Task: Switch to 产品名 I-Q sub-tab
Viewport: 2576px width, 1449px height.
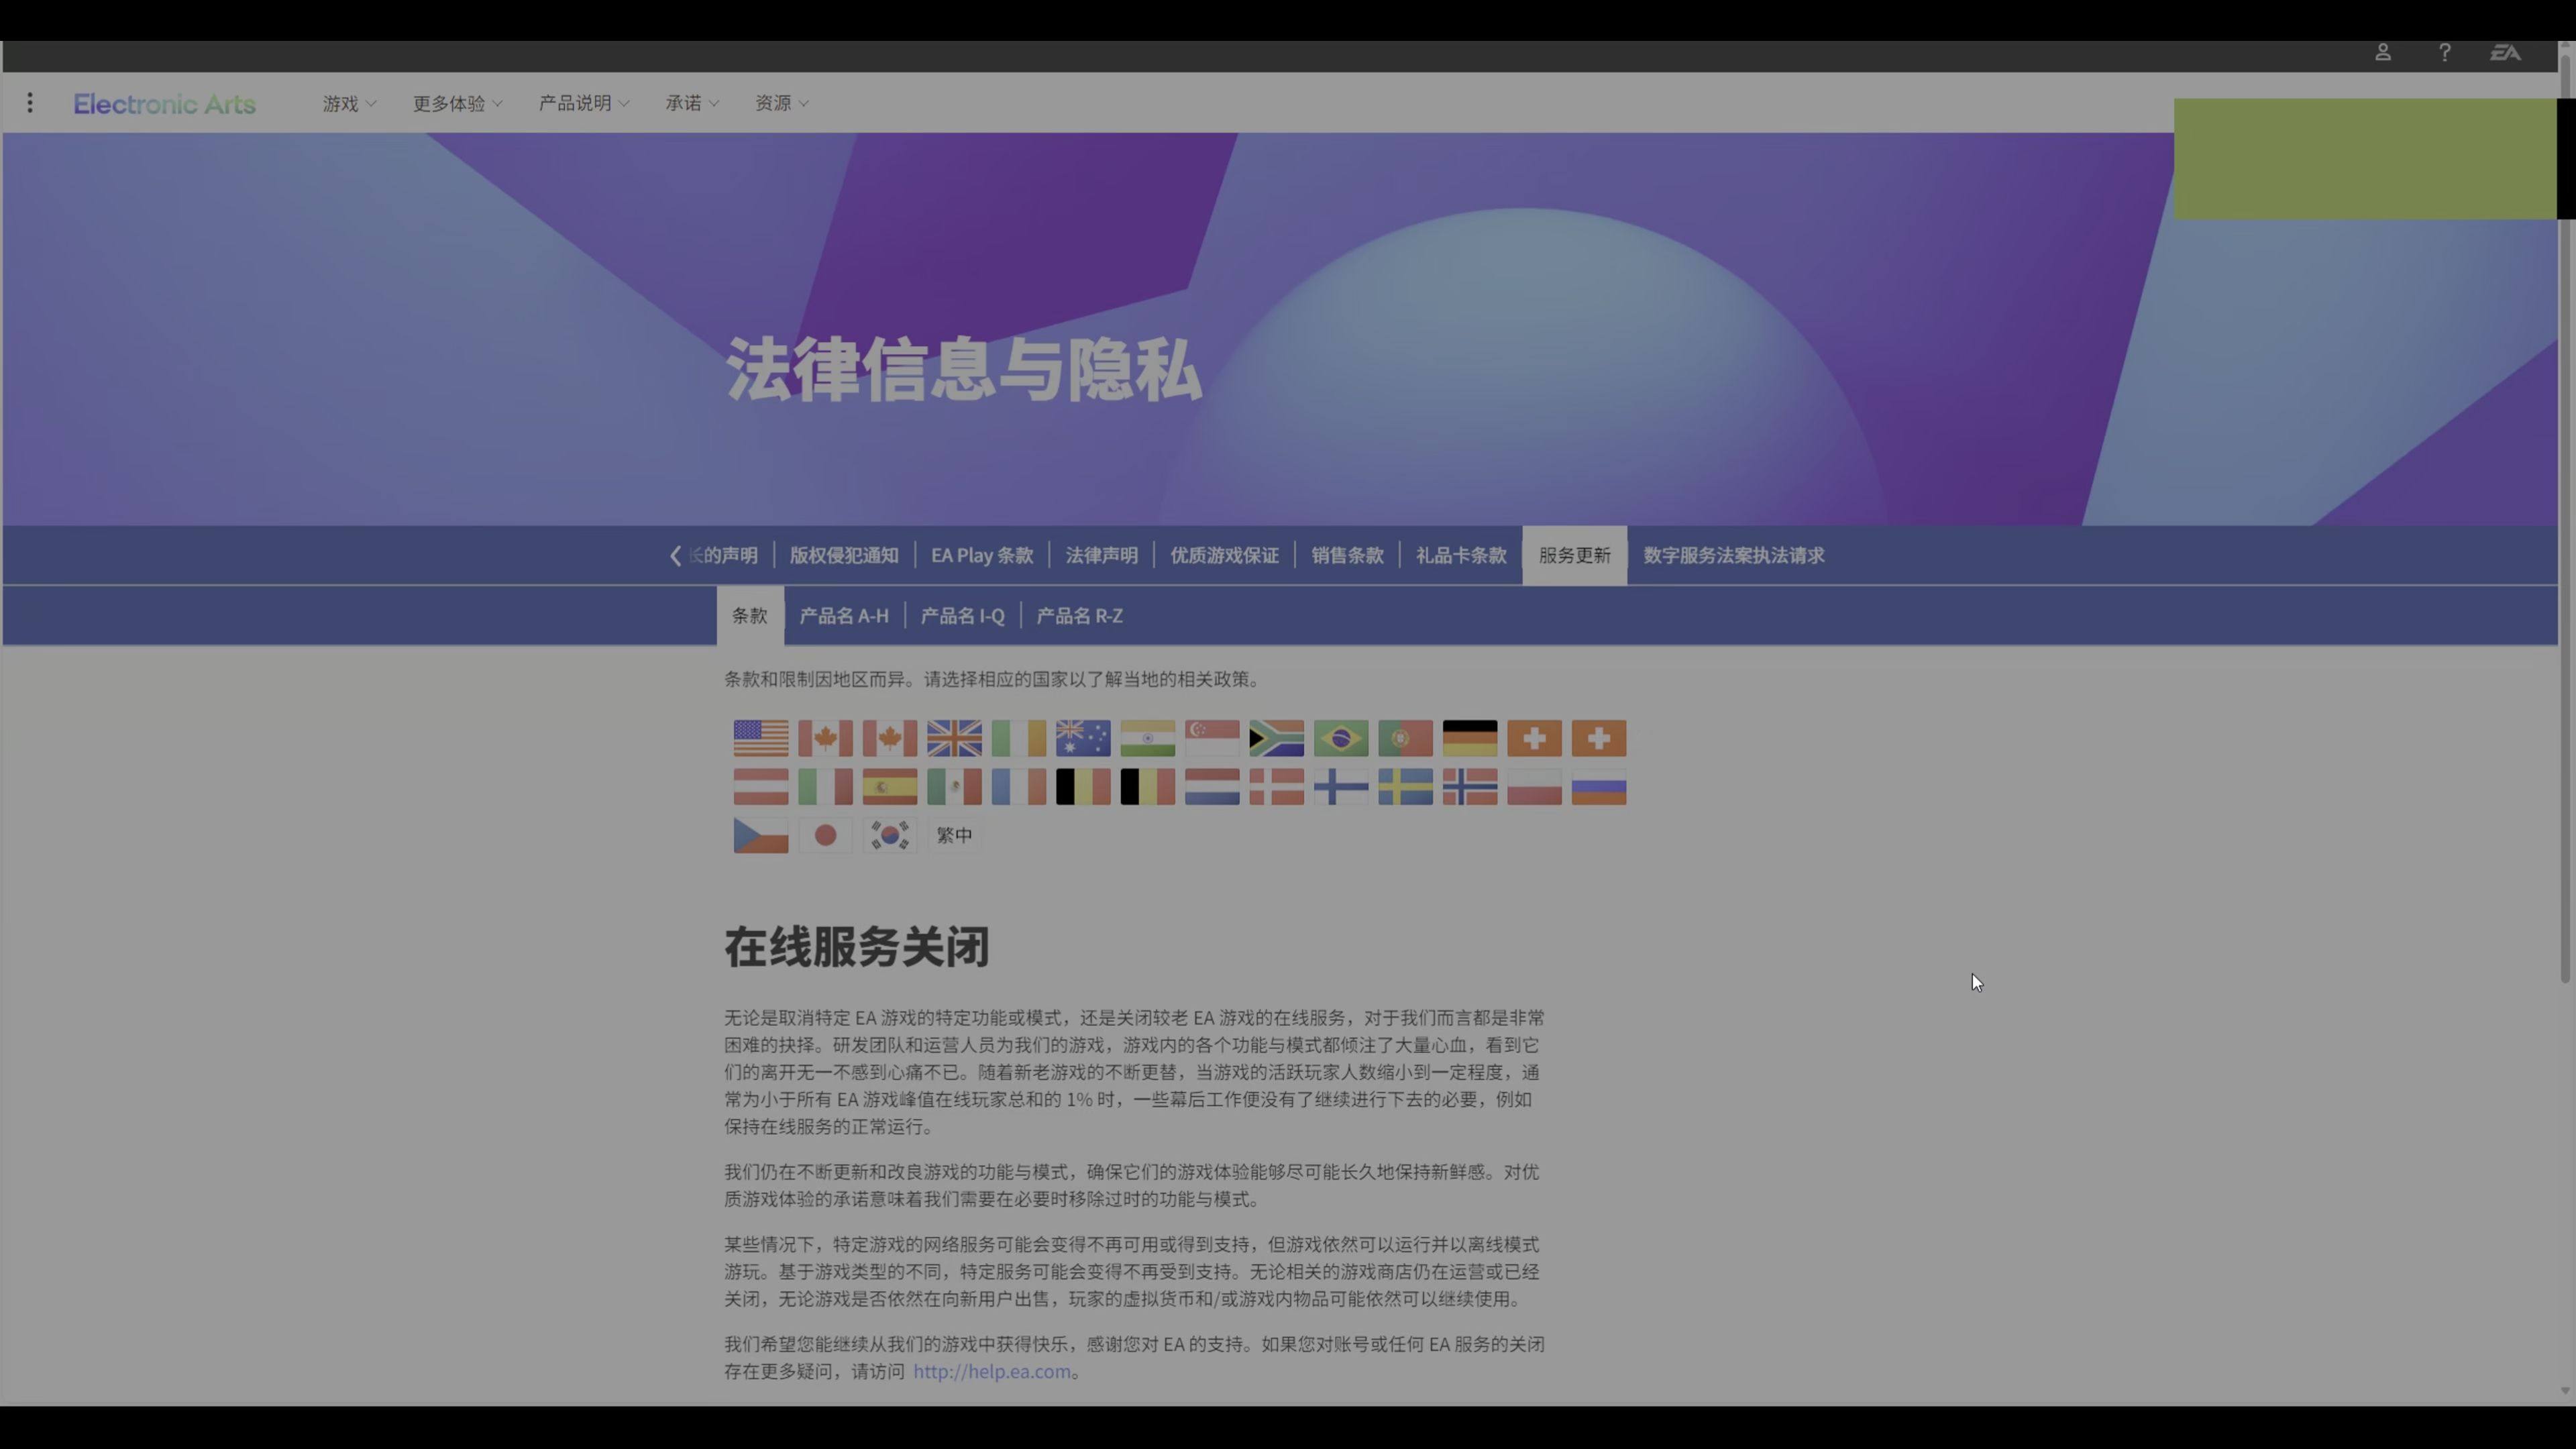Action: pyautogui.click(x=962, y=616)
